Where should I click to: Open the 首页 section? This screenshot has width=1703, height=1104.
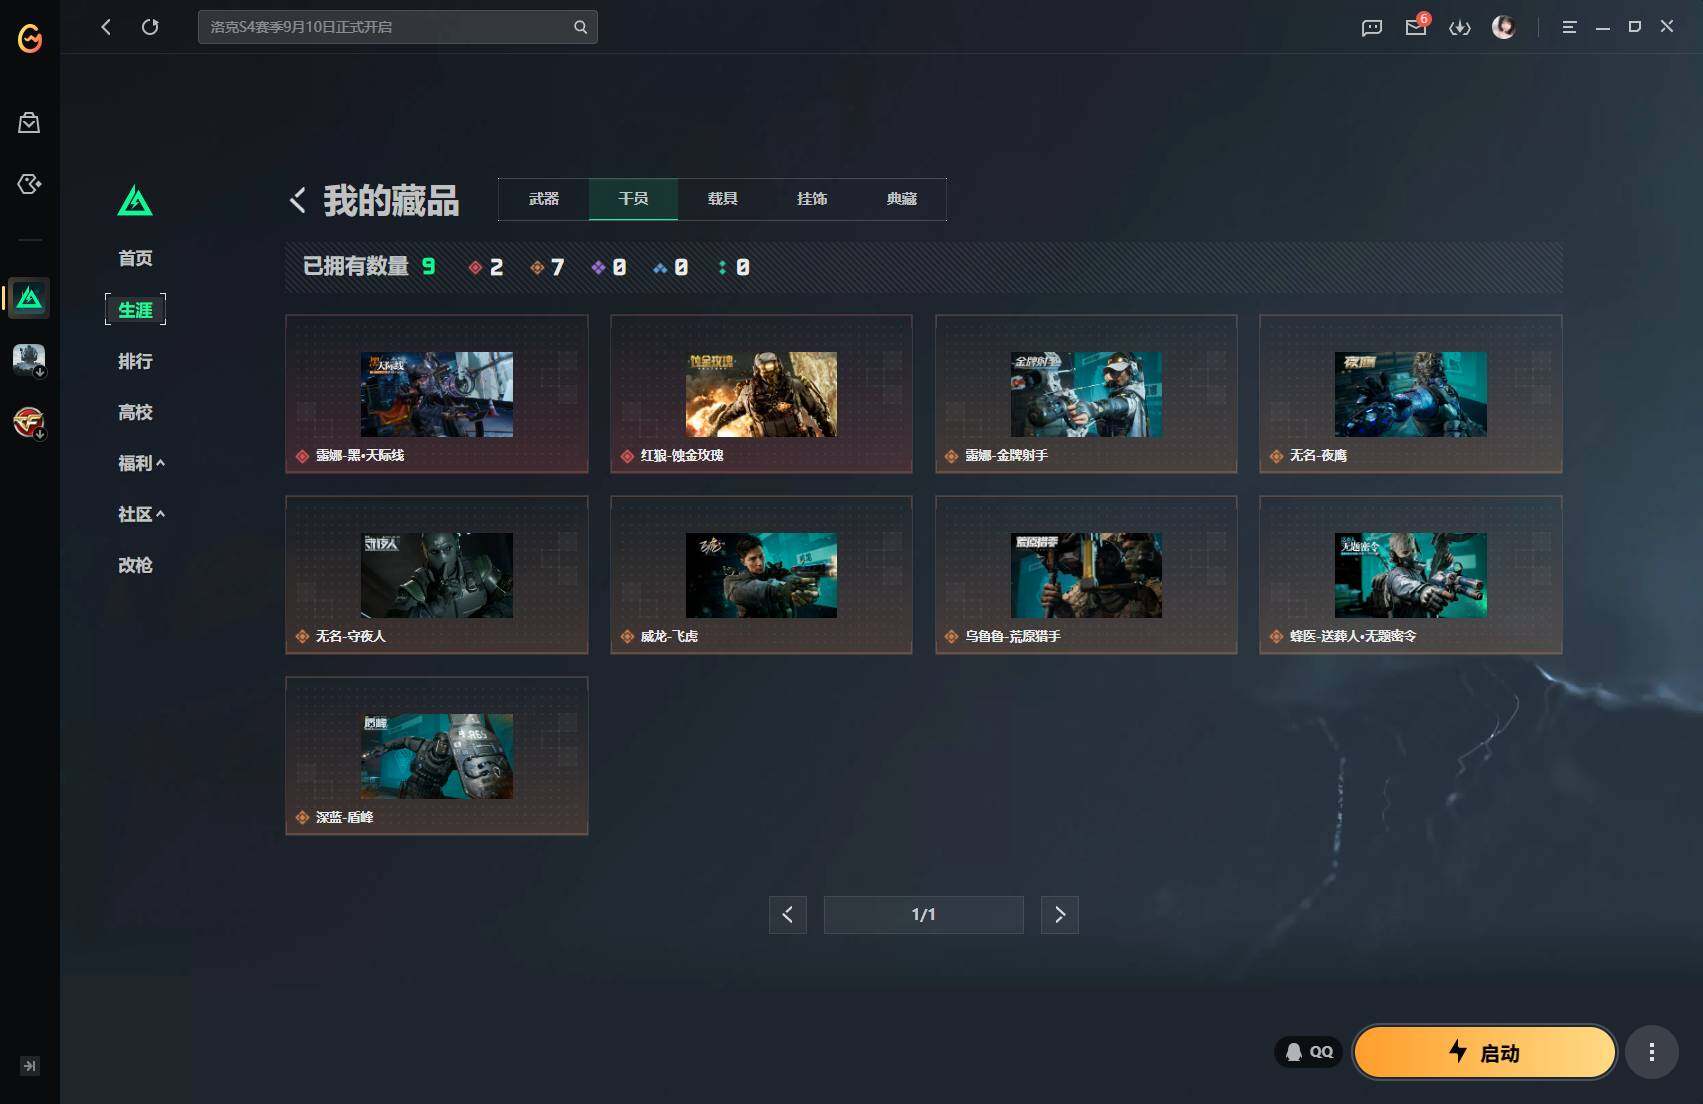point(135,258)
